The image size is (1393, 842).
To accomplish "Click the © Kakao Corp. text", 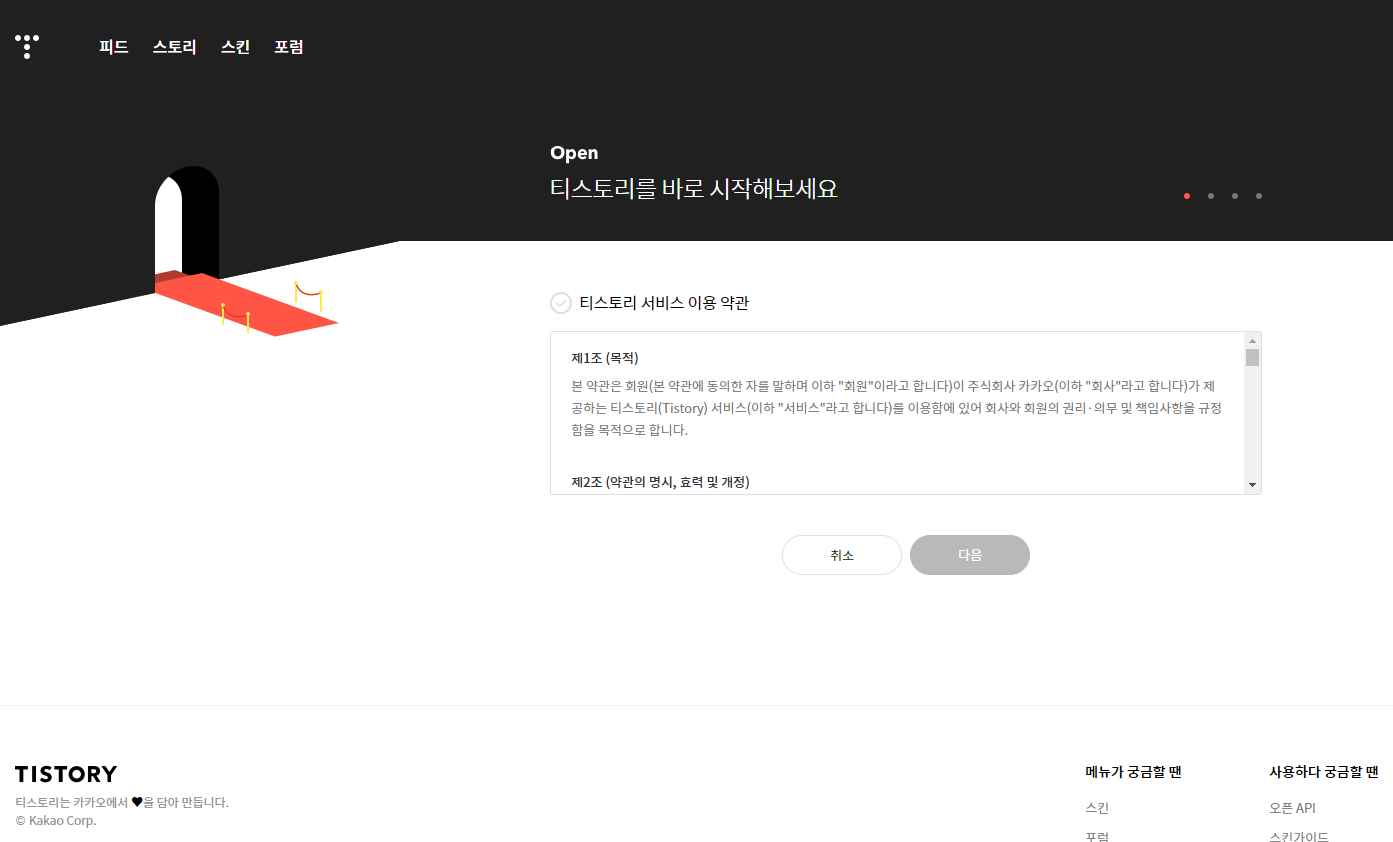I will [x=56, y=821].
